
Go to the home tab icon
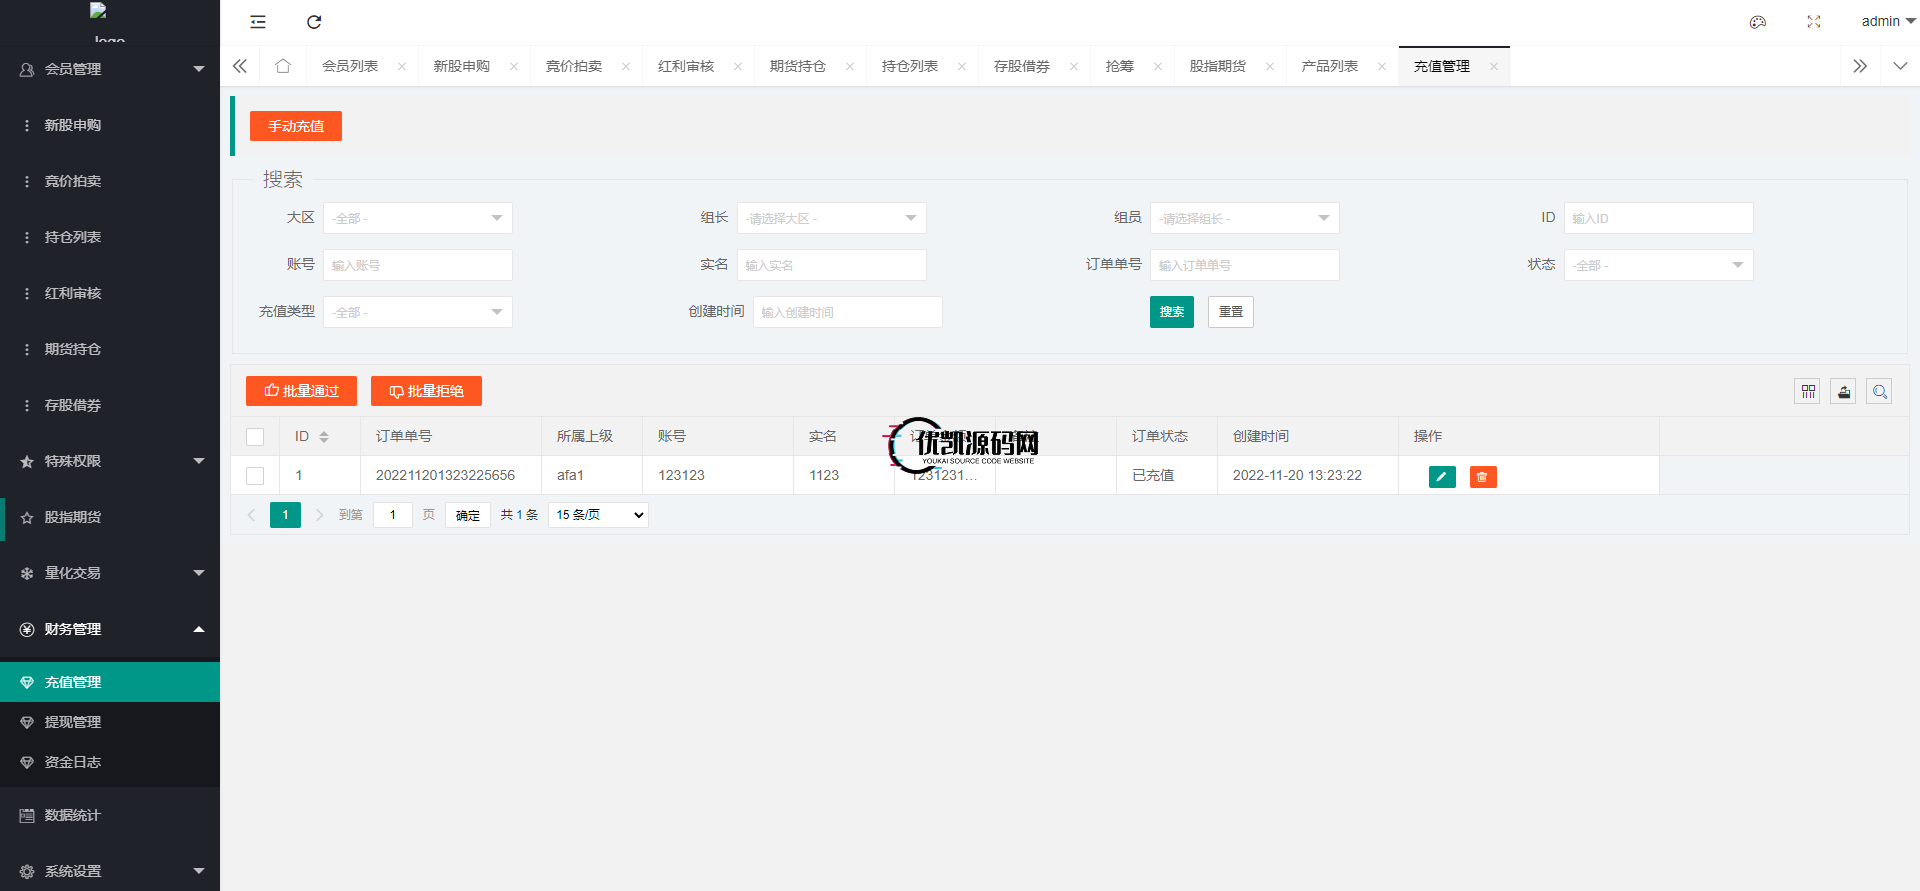(283, 66)
